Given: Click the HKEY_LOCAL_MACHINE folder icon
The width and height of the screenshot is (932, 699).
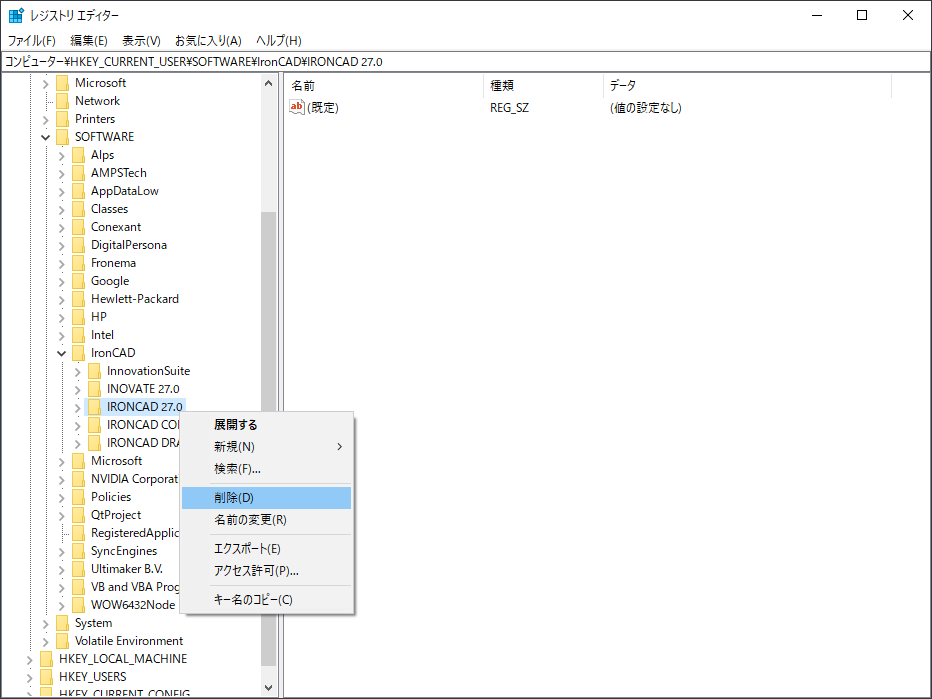Looking at the screenshot, I should (x=46, y=659).
